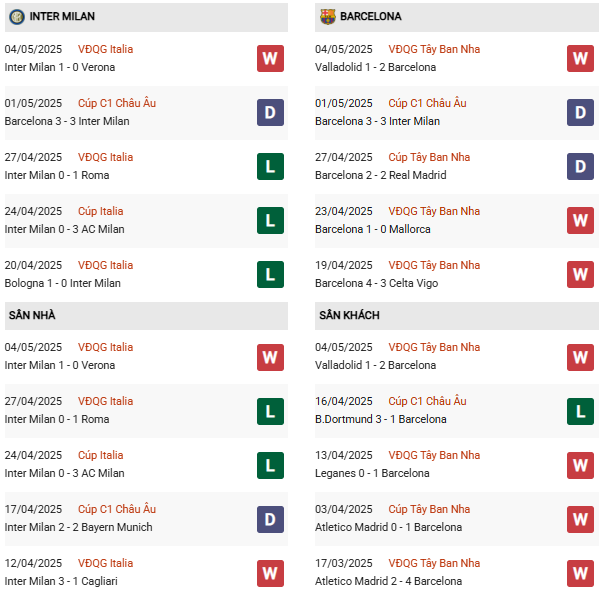600x593 pixels.
Task: Click the L badge for Inter Milan 0-1 Roma under the INTER MILAN header
Action: pyautogui.click(x=270, y=166)
